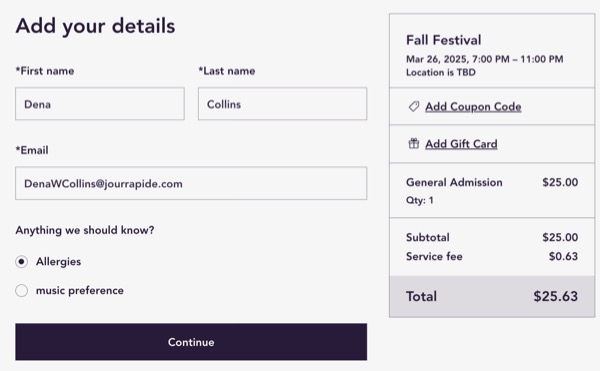
Task: Click the Fall Festival event title
Action: (x=443, y=40)
